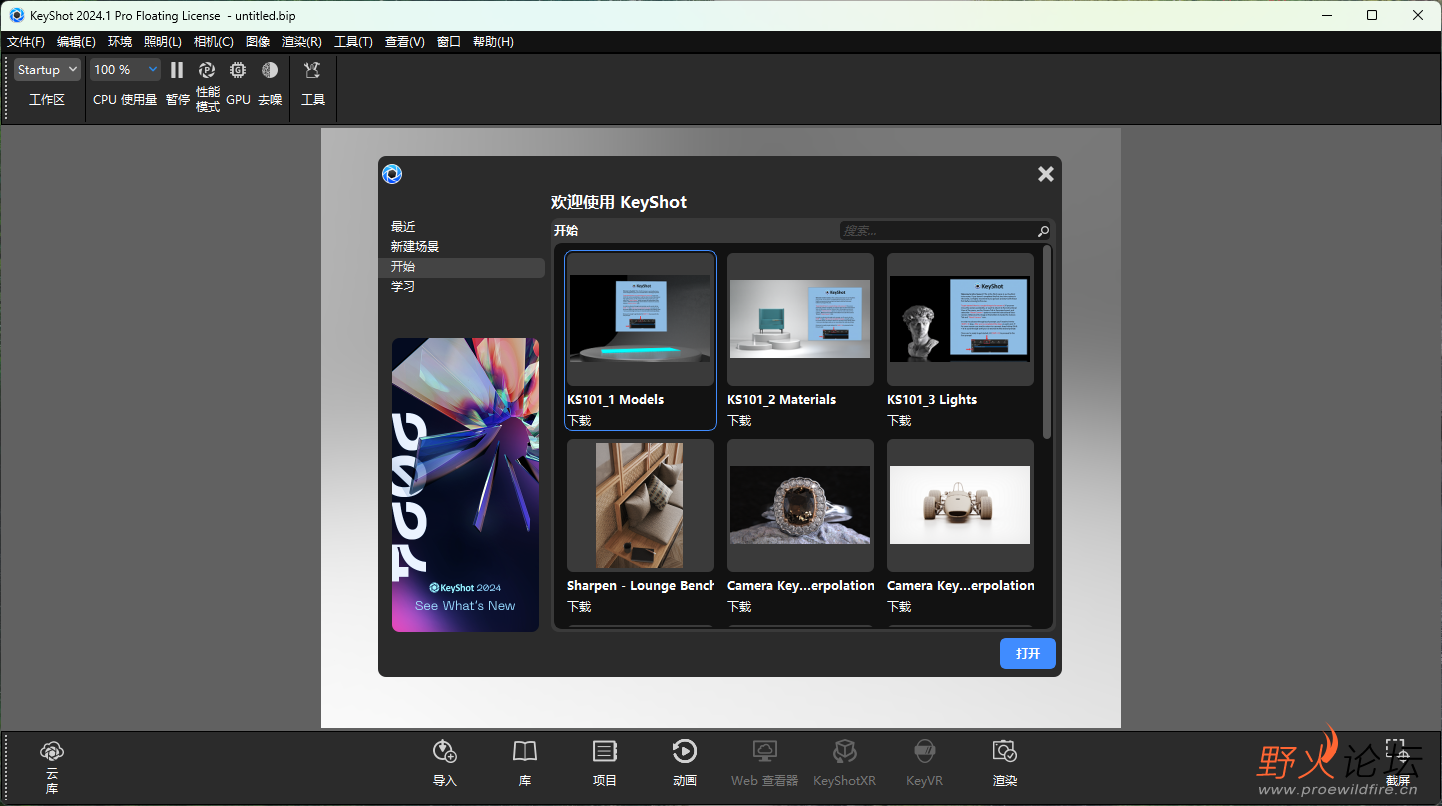1442x806 pixels.
Task: Pause rendering with the 暂停 icon
Action: click(177, 70)
